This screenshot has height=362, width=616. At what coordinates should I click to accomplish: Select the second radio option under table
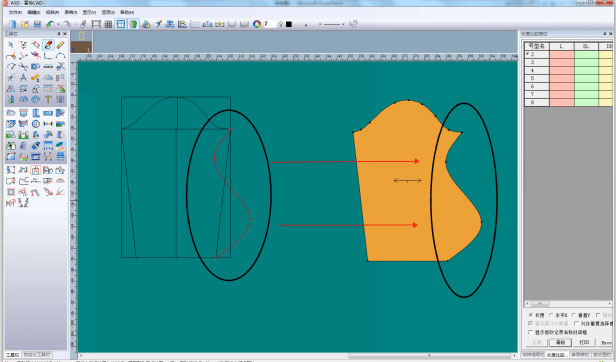552,315
